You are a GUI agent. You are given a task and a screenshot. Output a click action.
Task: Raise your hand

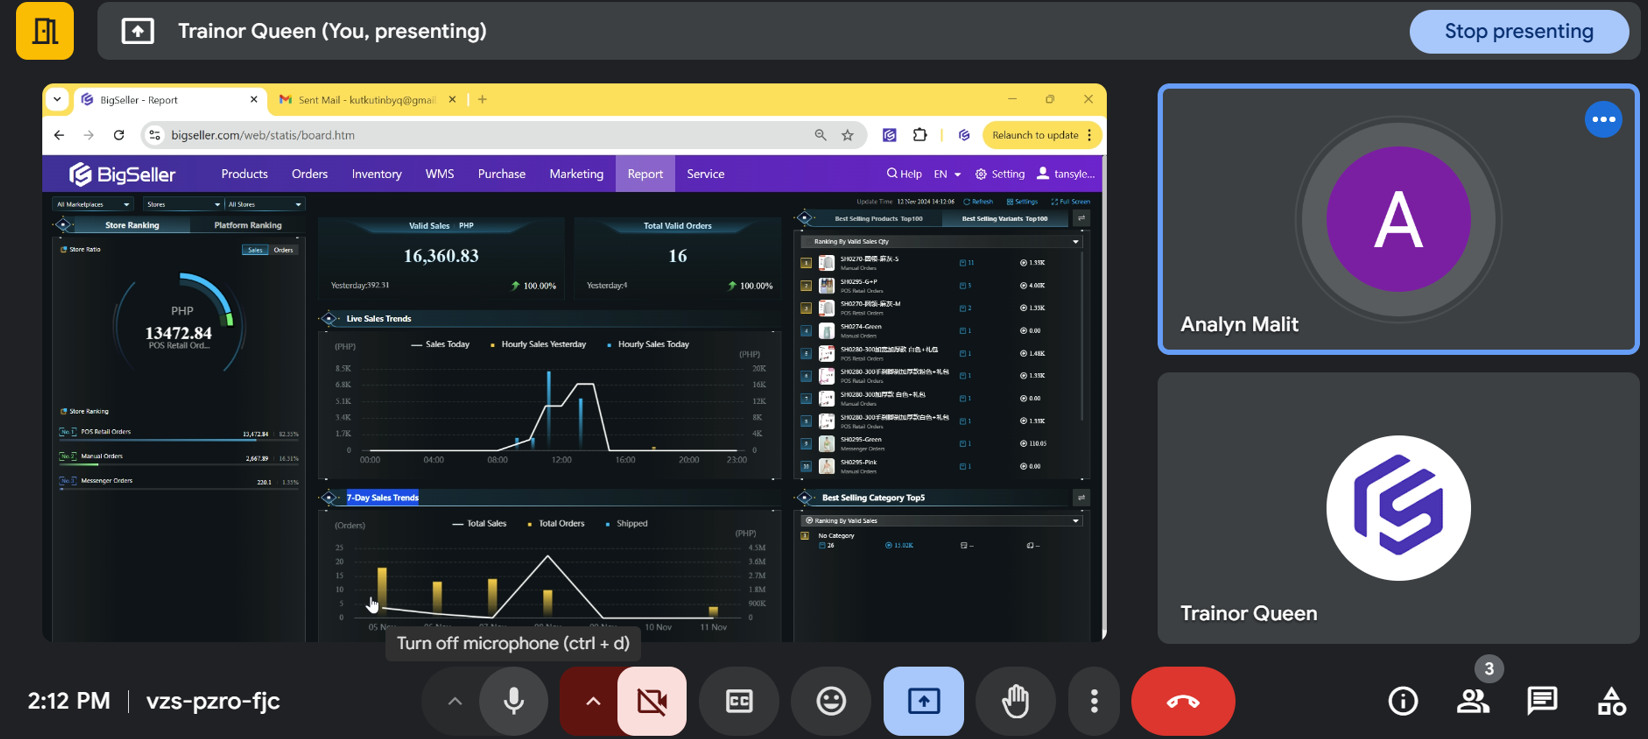click(1015, 701)
